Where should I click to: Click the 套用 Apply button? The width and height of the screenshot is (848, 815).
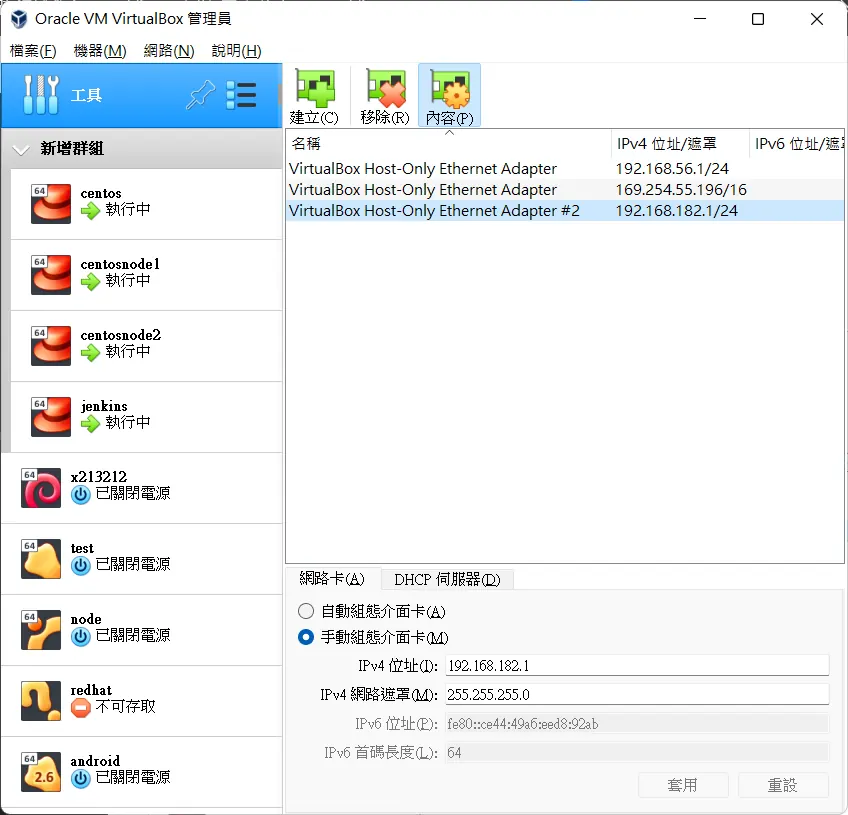683,785
